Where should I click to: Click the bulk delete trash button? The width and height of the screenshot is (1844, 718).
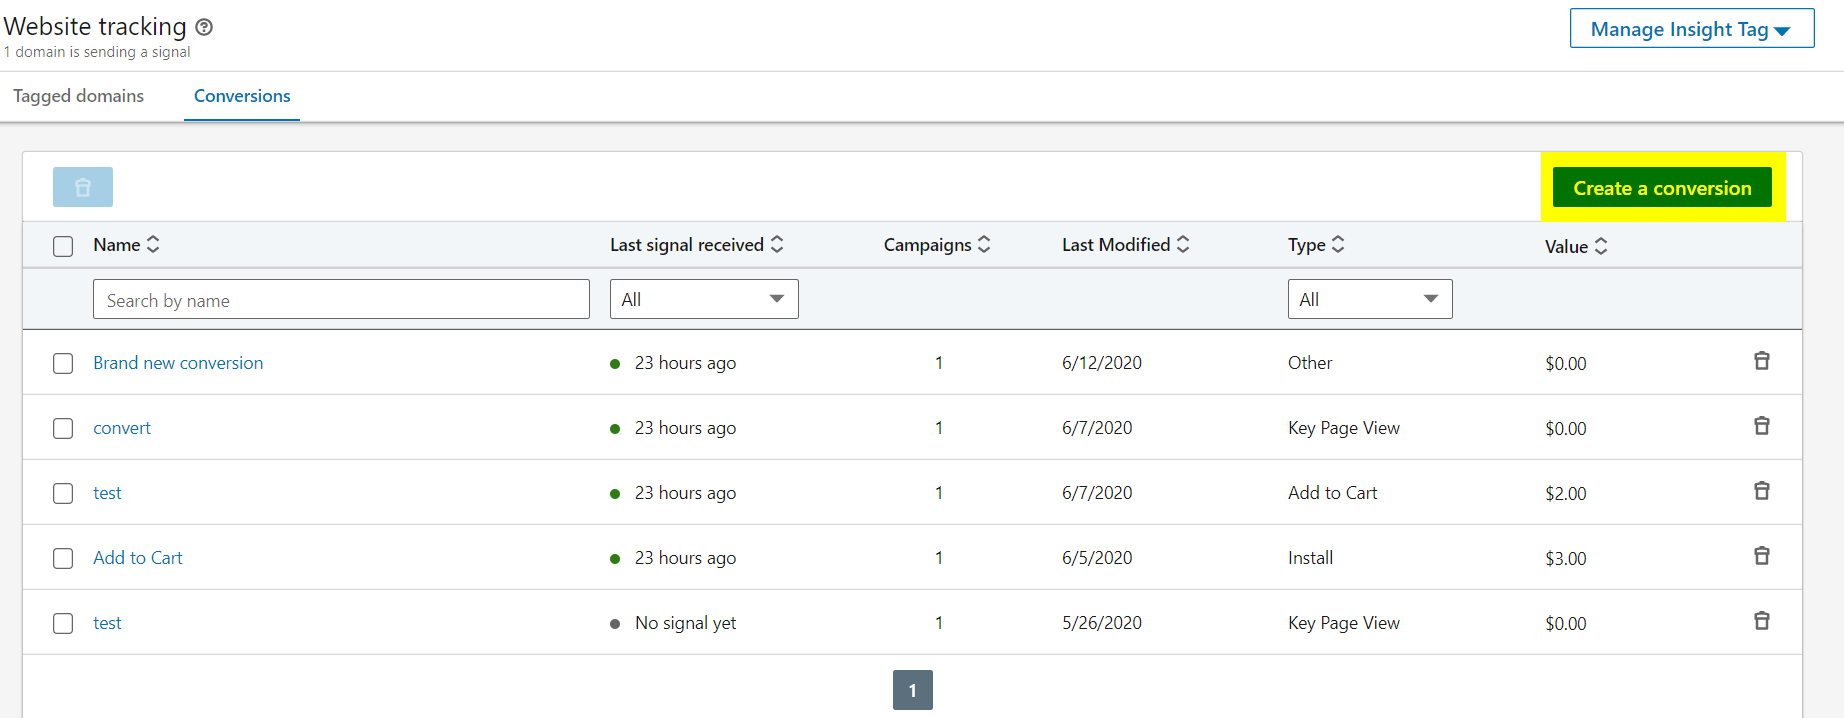pos(83,187)
